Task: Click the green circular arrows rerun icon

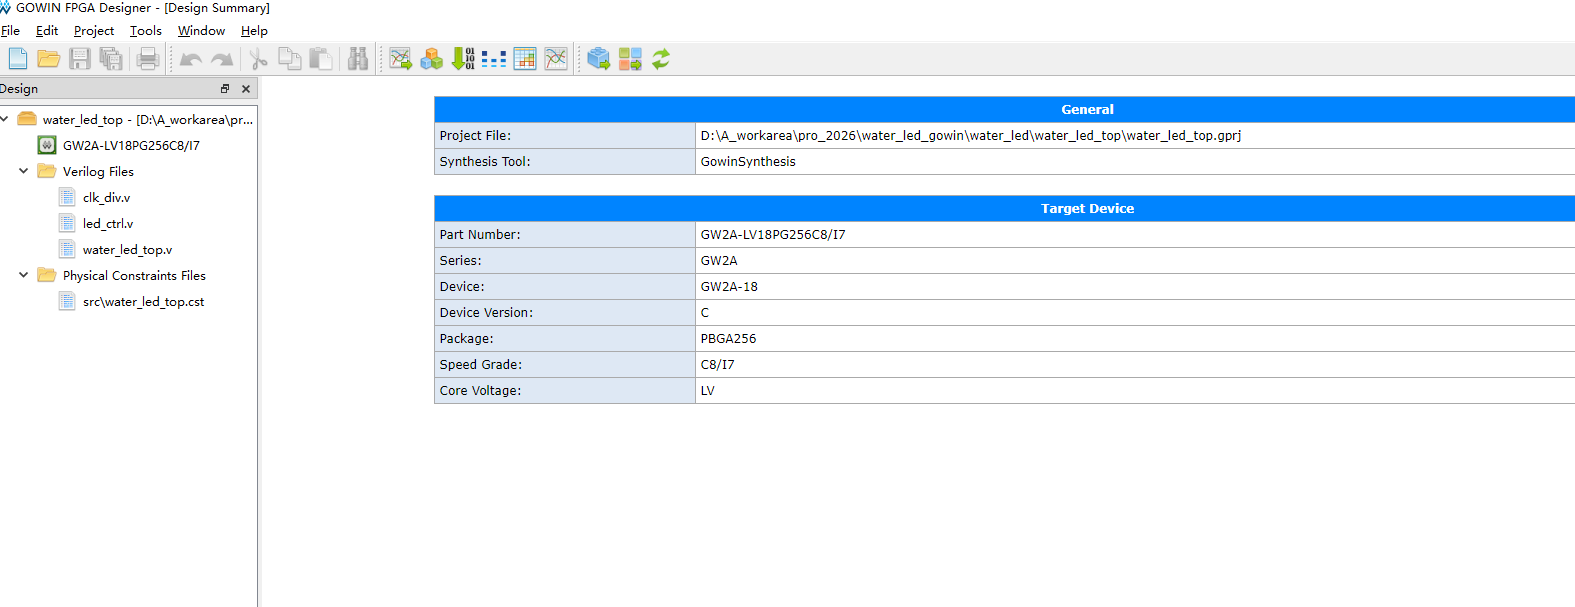Action: (661, 59)
